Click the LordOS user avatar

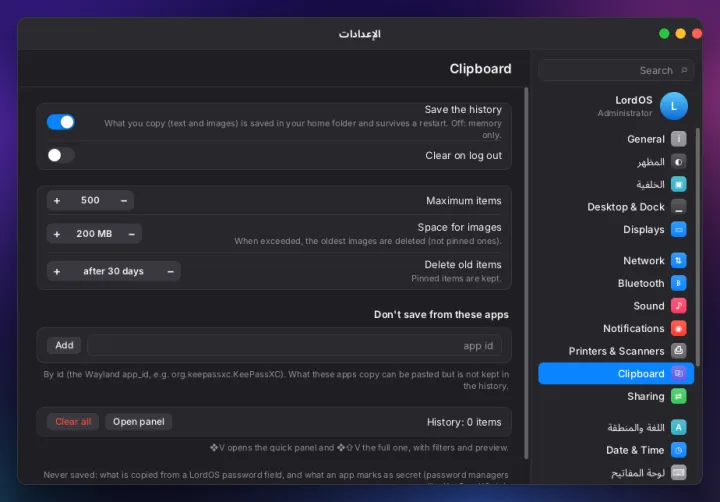674,106
